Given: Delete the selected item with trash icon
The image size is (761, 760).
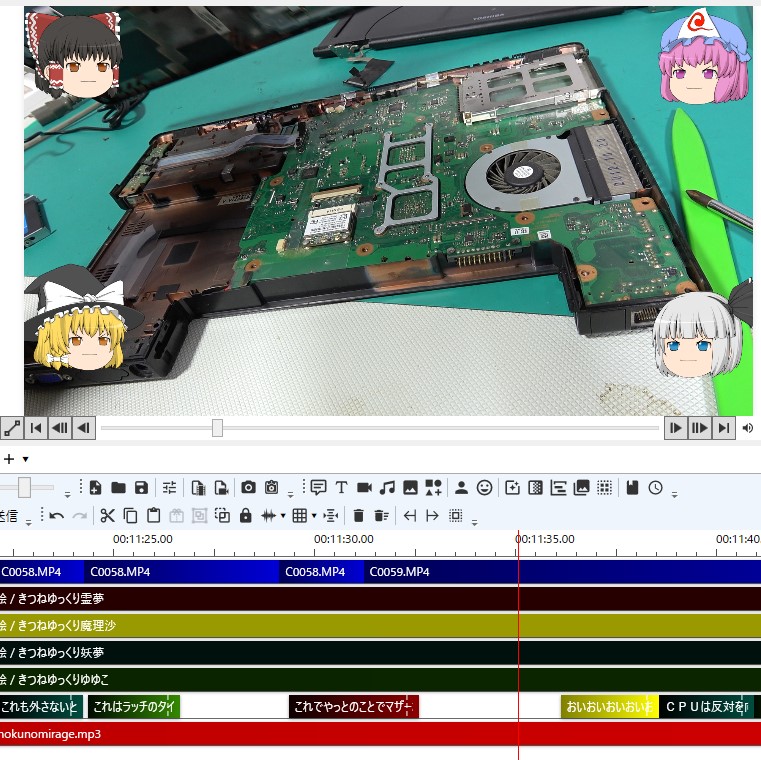Looking at the screenshot, I should [x=359, y=515].
